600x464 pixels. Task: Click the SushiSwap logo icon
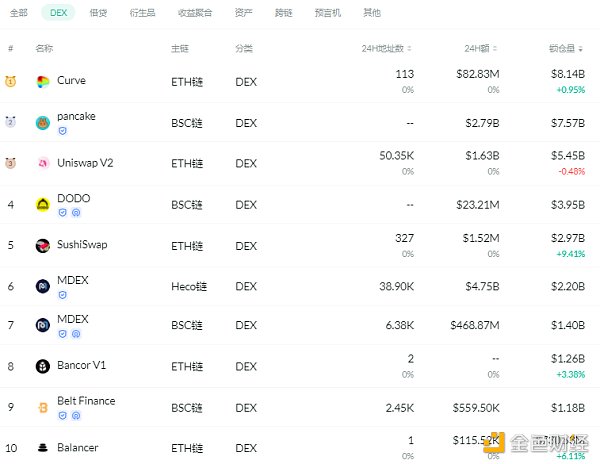point(42,246)
